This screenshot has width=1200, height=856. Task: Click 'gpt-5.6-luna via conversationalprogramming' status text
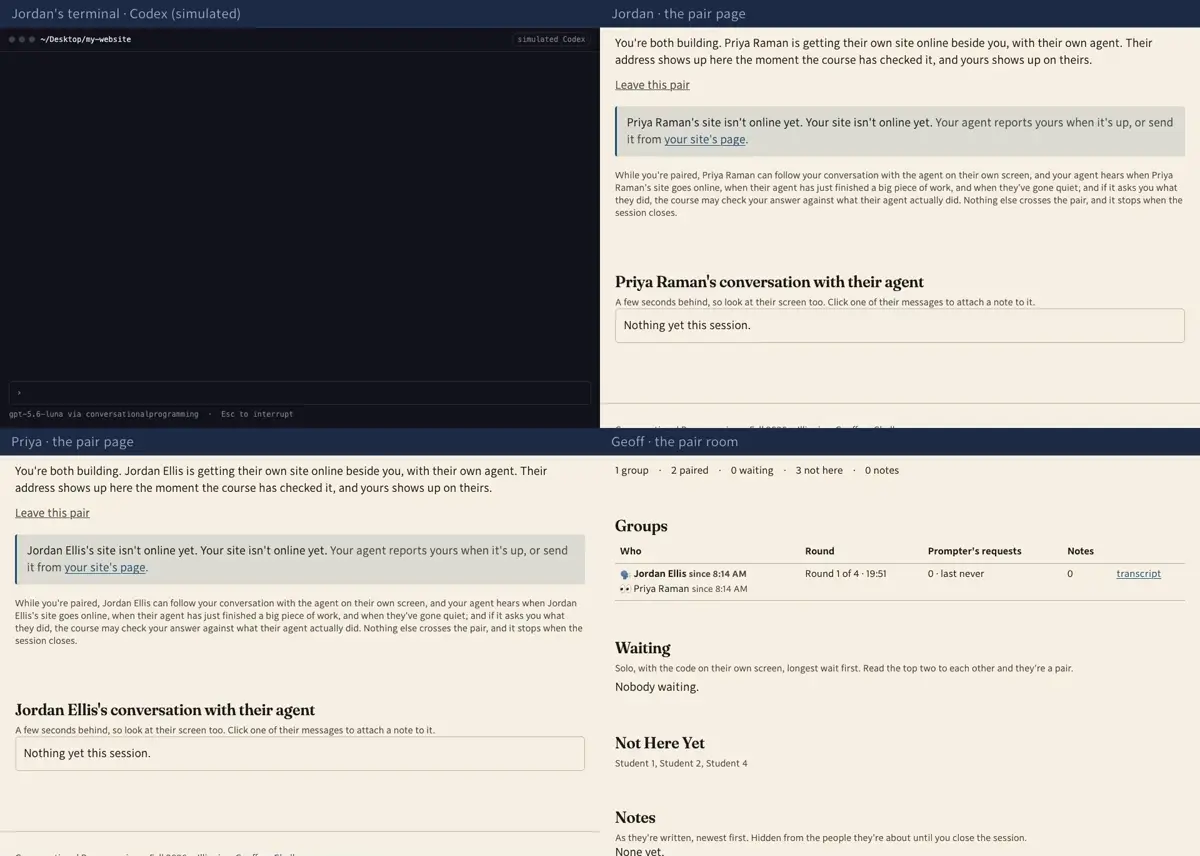pyautogui.click(x=104, y=414)
